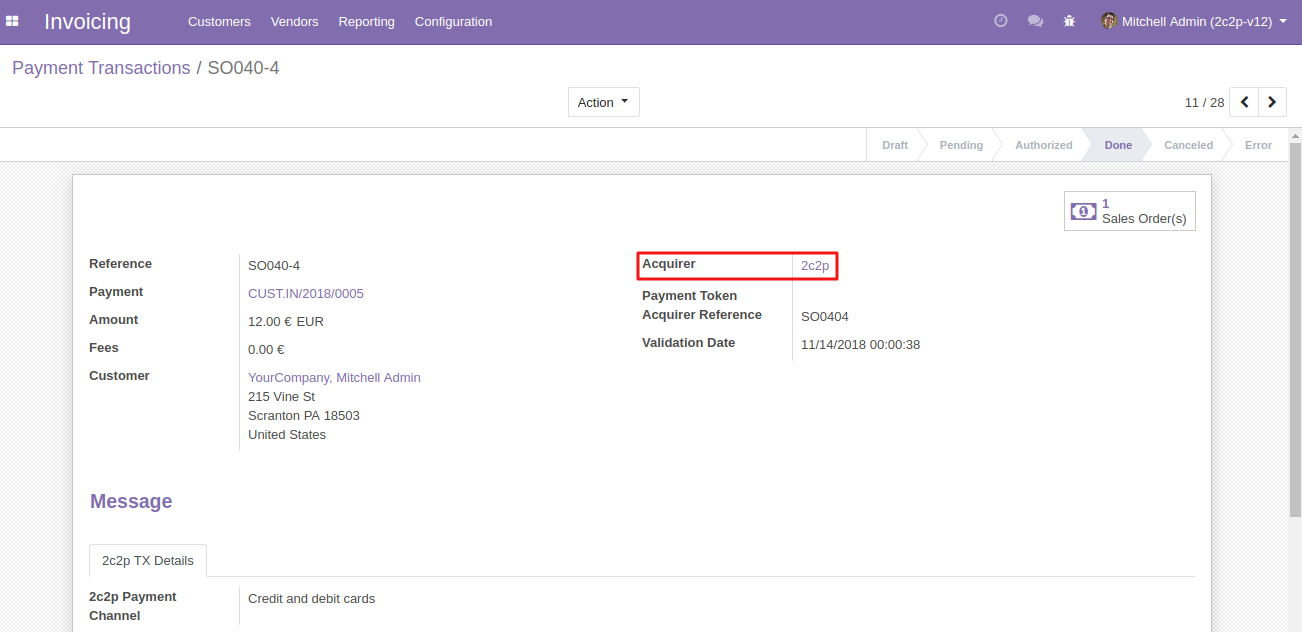Image resolution: width=1302 pixels, height=632 pixels.
Task: Open the Action dropdown
Action: (x=604, y=102)
